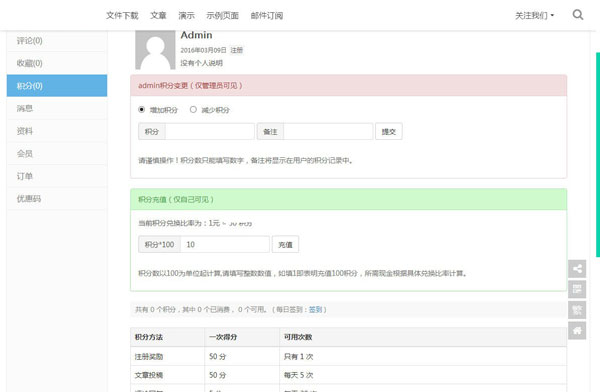The width and height of the screenshot is (600, 392).
Task: Open the 消息 sidebar tab
Action: pyautogui.click(x=57, y=108)
